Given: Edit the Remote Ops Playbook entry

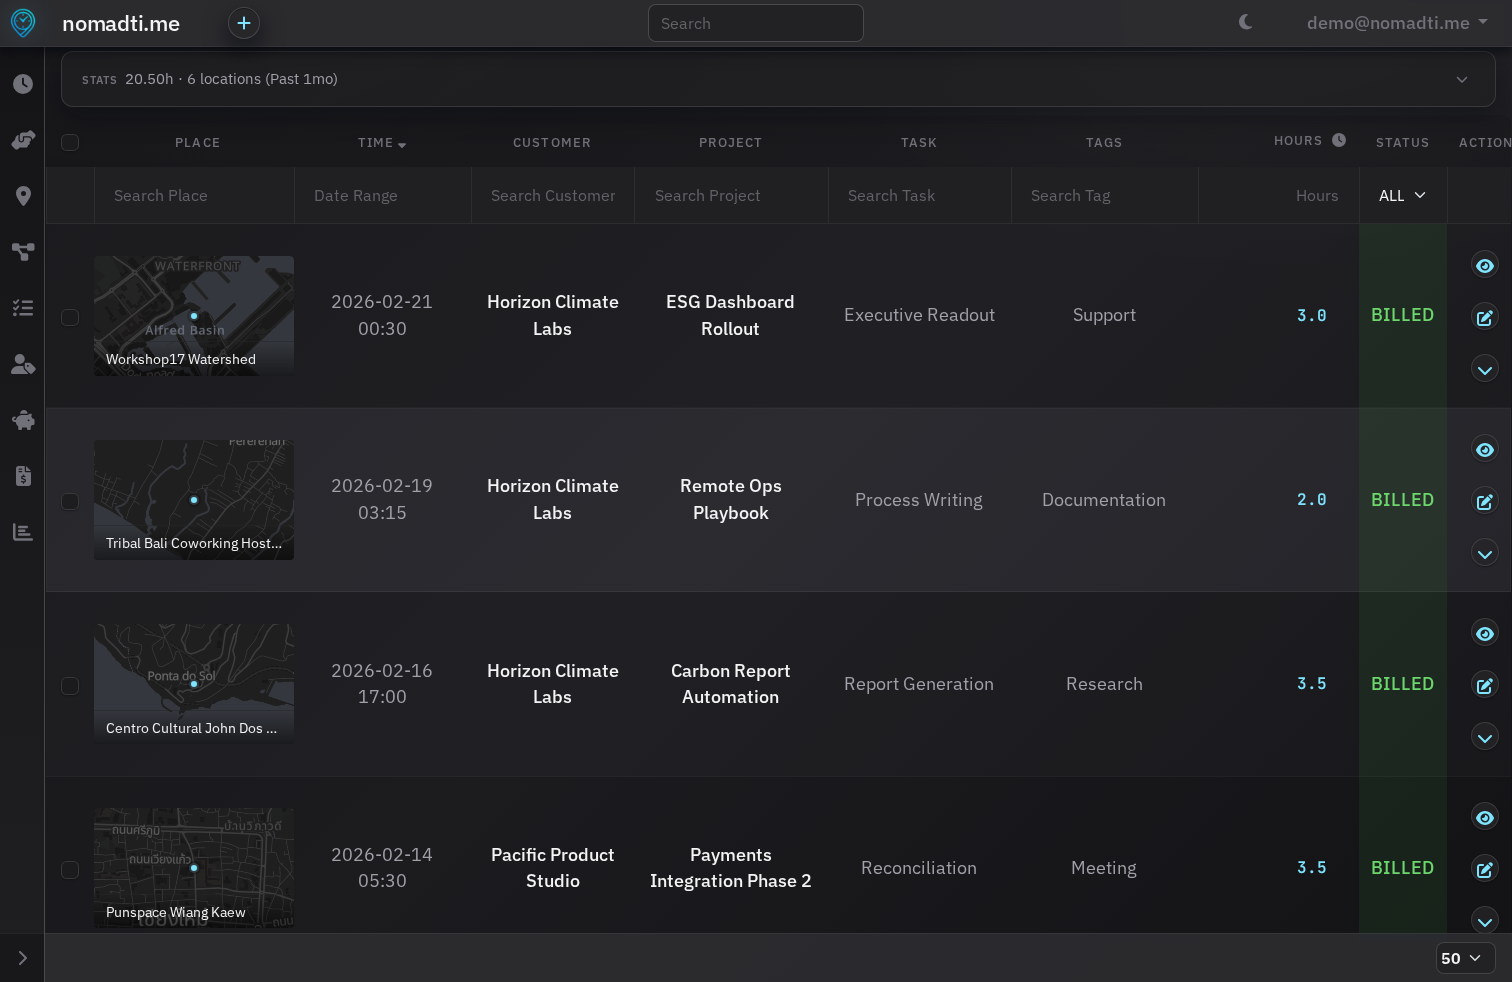Looking at the screenshot, I should click(x=1484, y=501).
